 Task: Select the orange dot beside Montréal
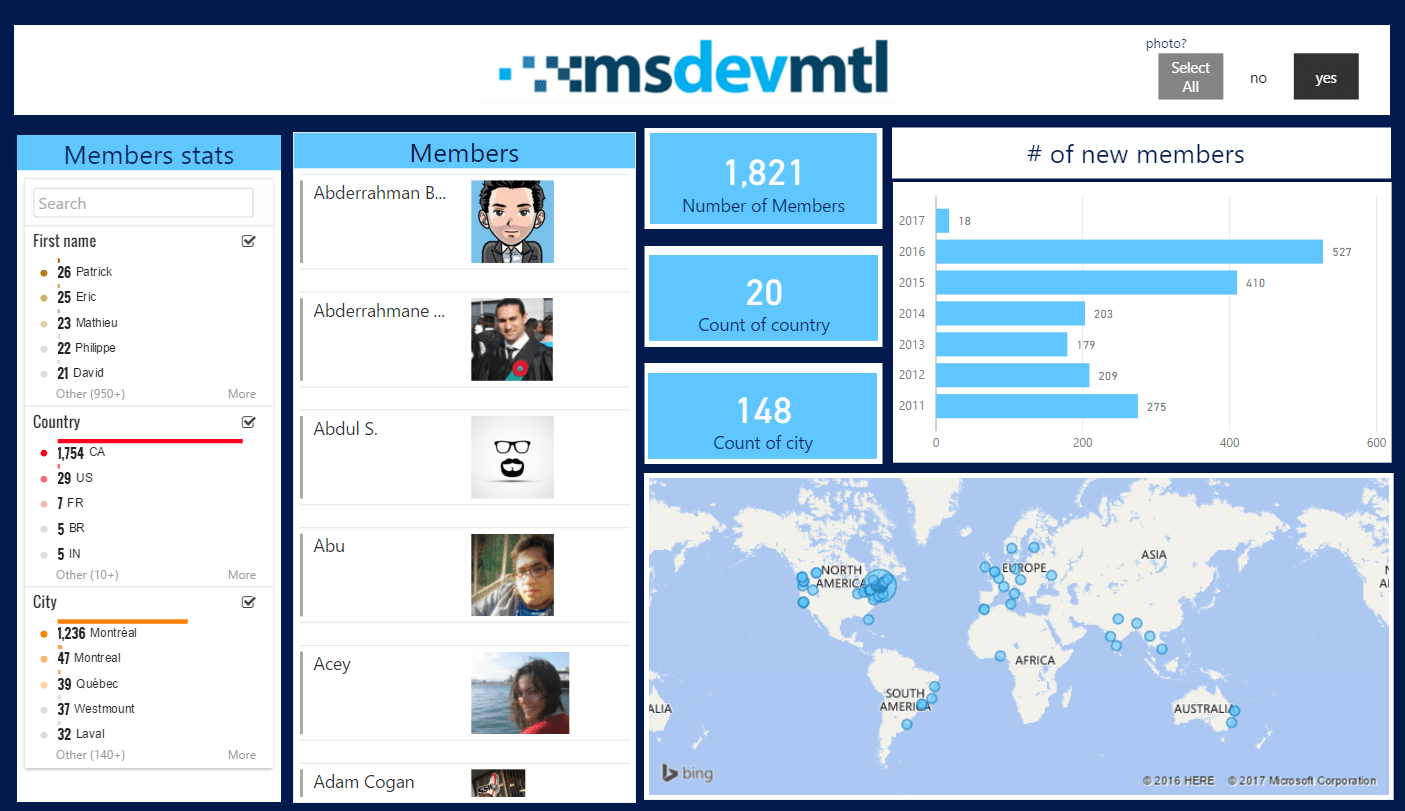click(x=44, y=634)
